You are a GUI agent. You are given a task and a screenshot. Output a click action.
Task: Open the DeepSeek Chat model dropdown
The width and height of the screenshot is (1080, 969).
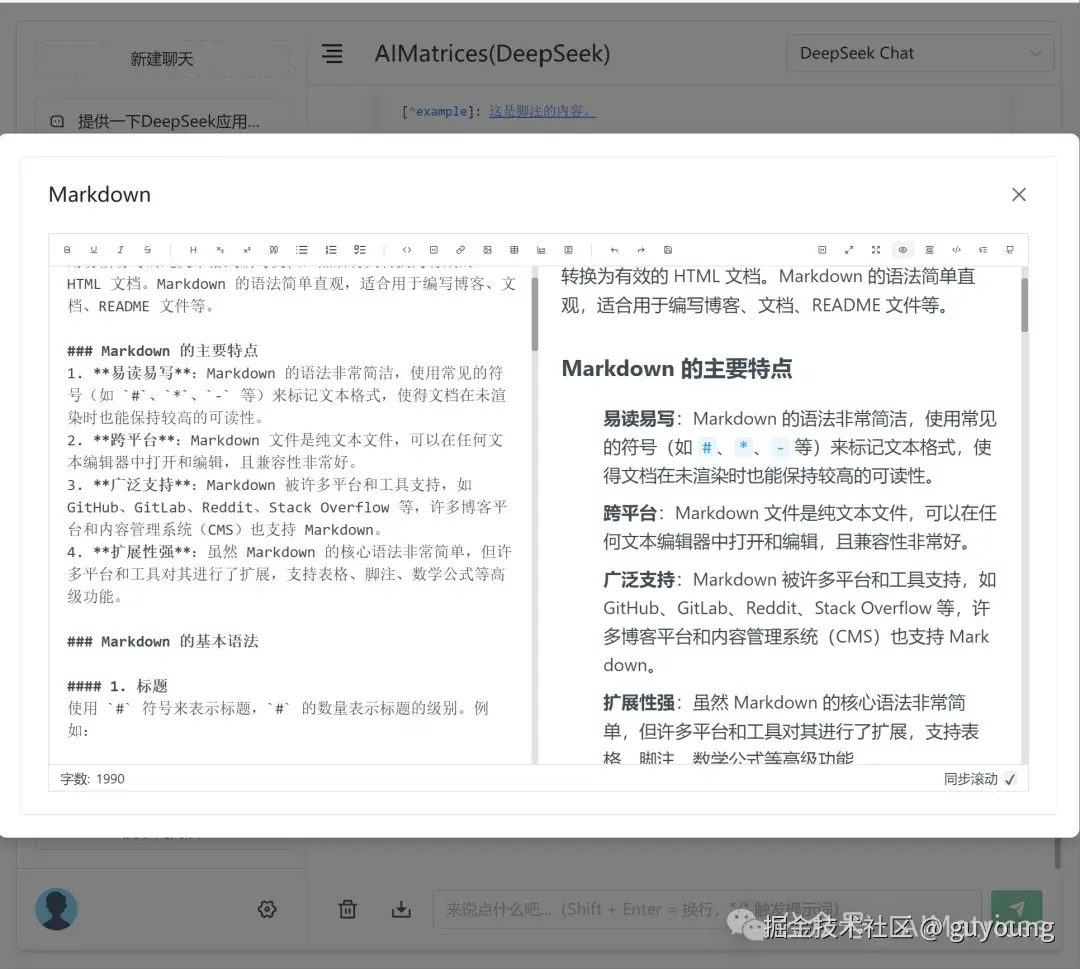click(920, 53)
